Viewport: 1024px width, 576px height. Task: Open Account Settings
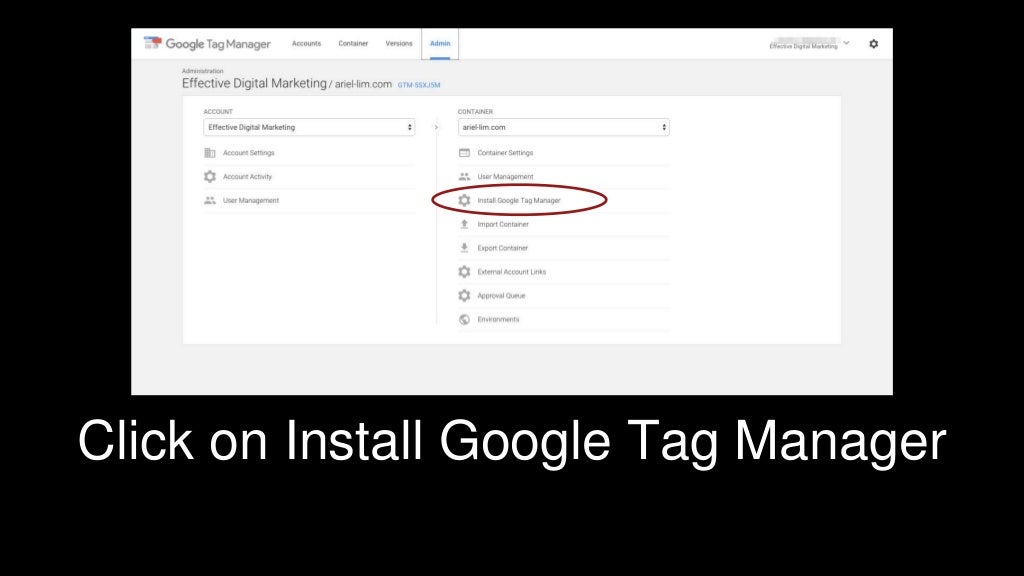[249, 153]
